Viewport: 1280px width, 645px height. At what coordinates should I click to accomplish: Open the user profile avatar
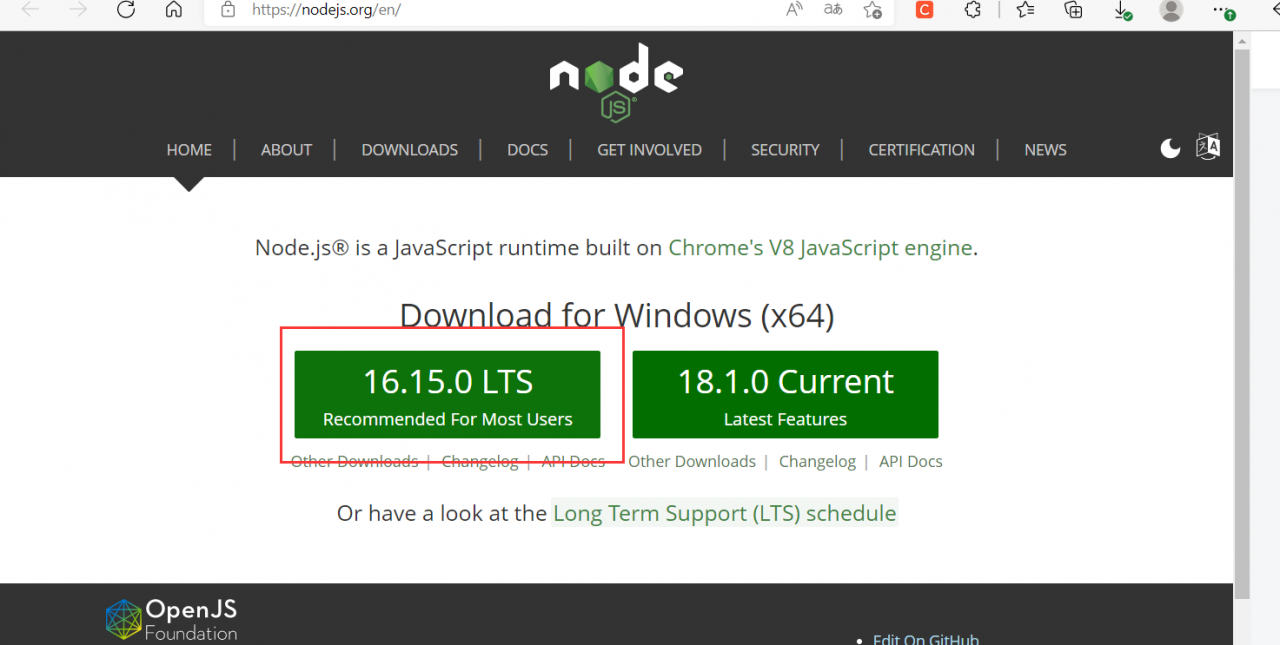[1171, 10]
